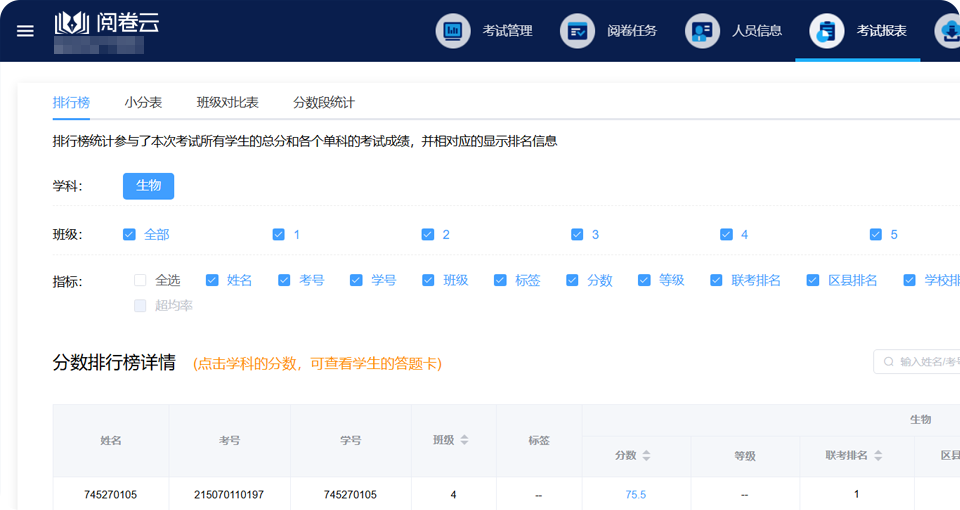Toggle the 全部 class checkbox
This screenshot has width=960, height=510.
(129, 234)
